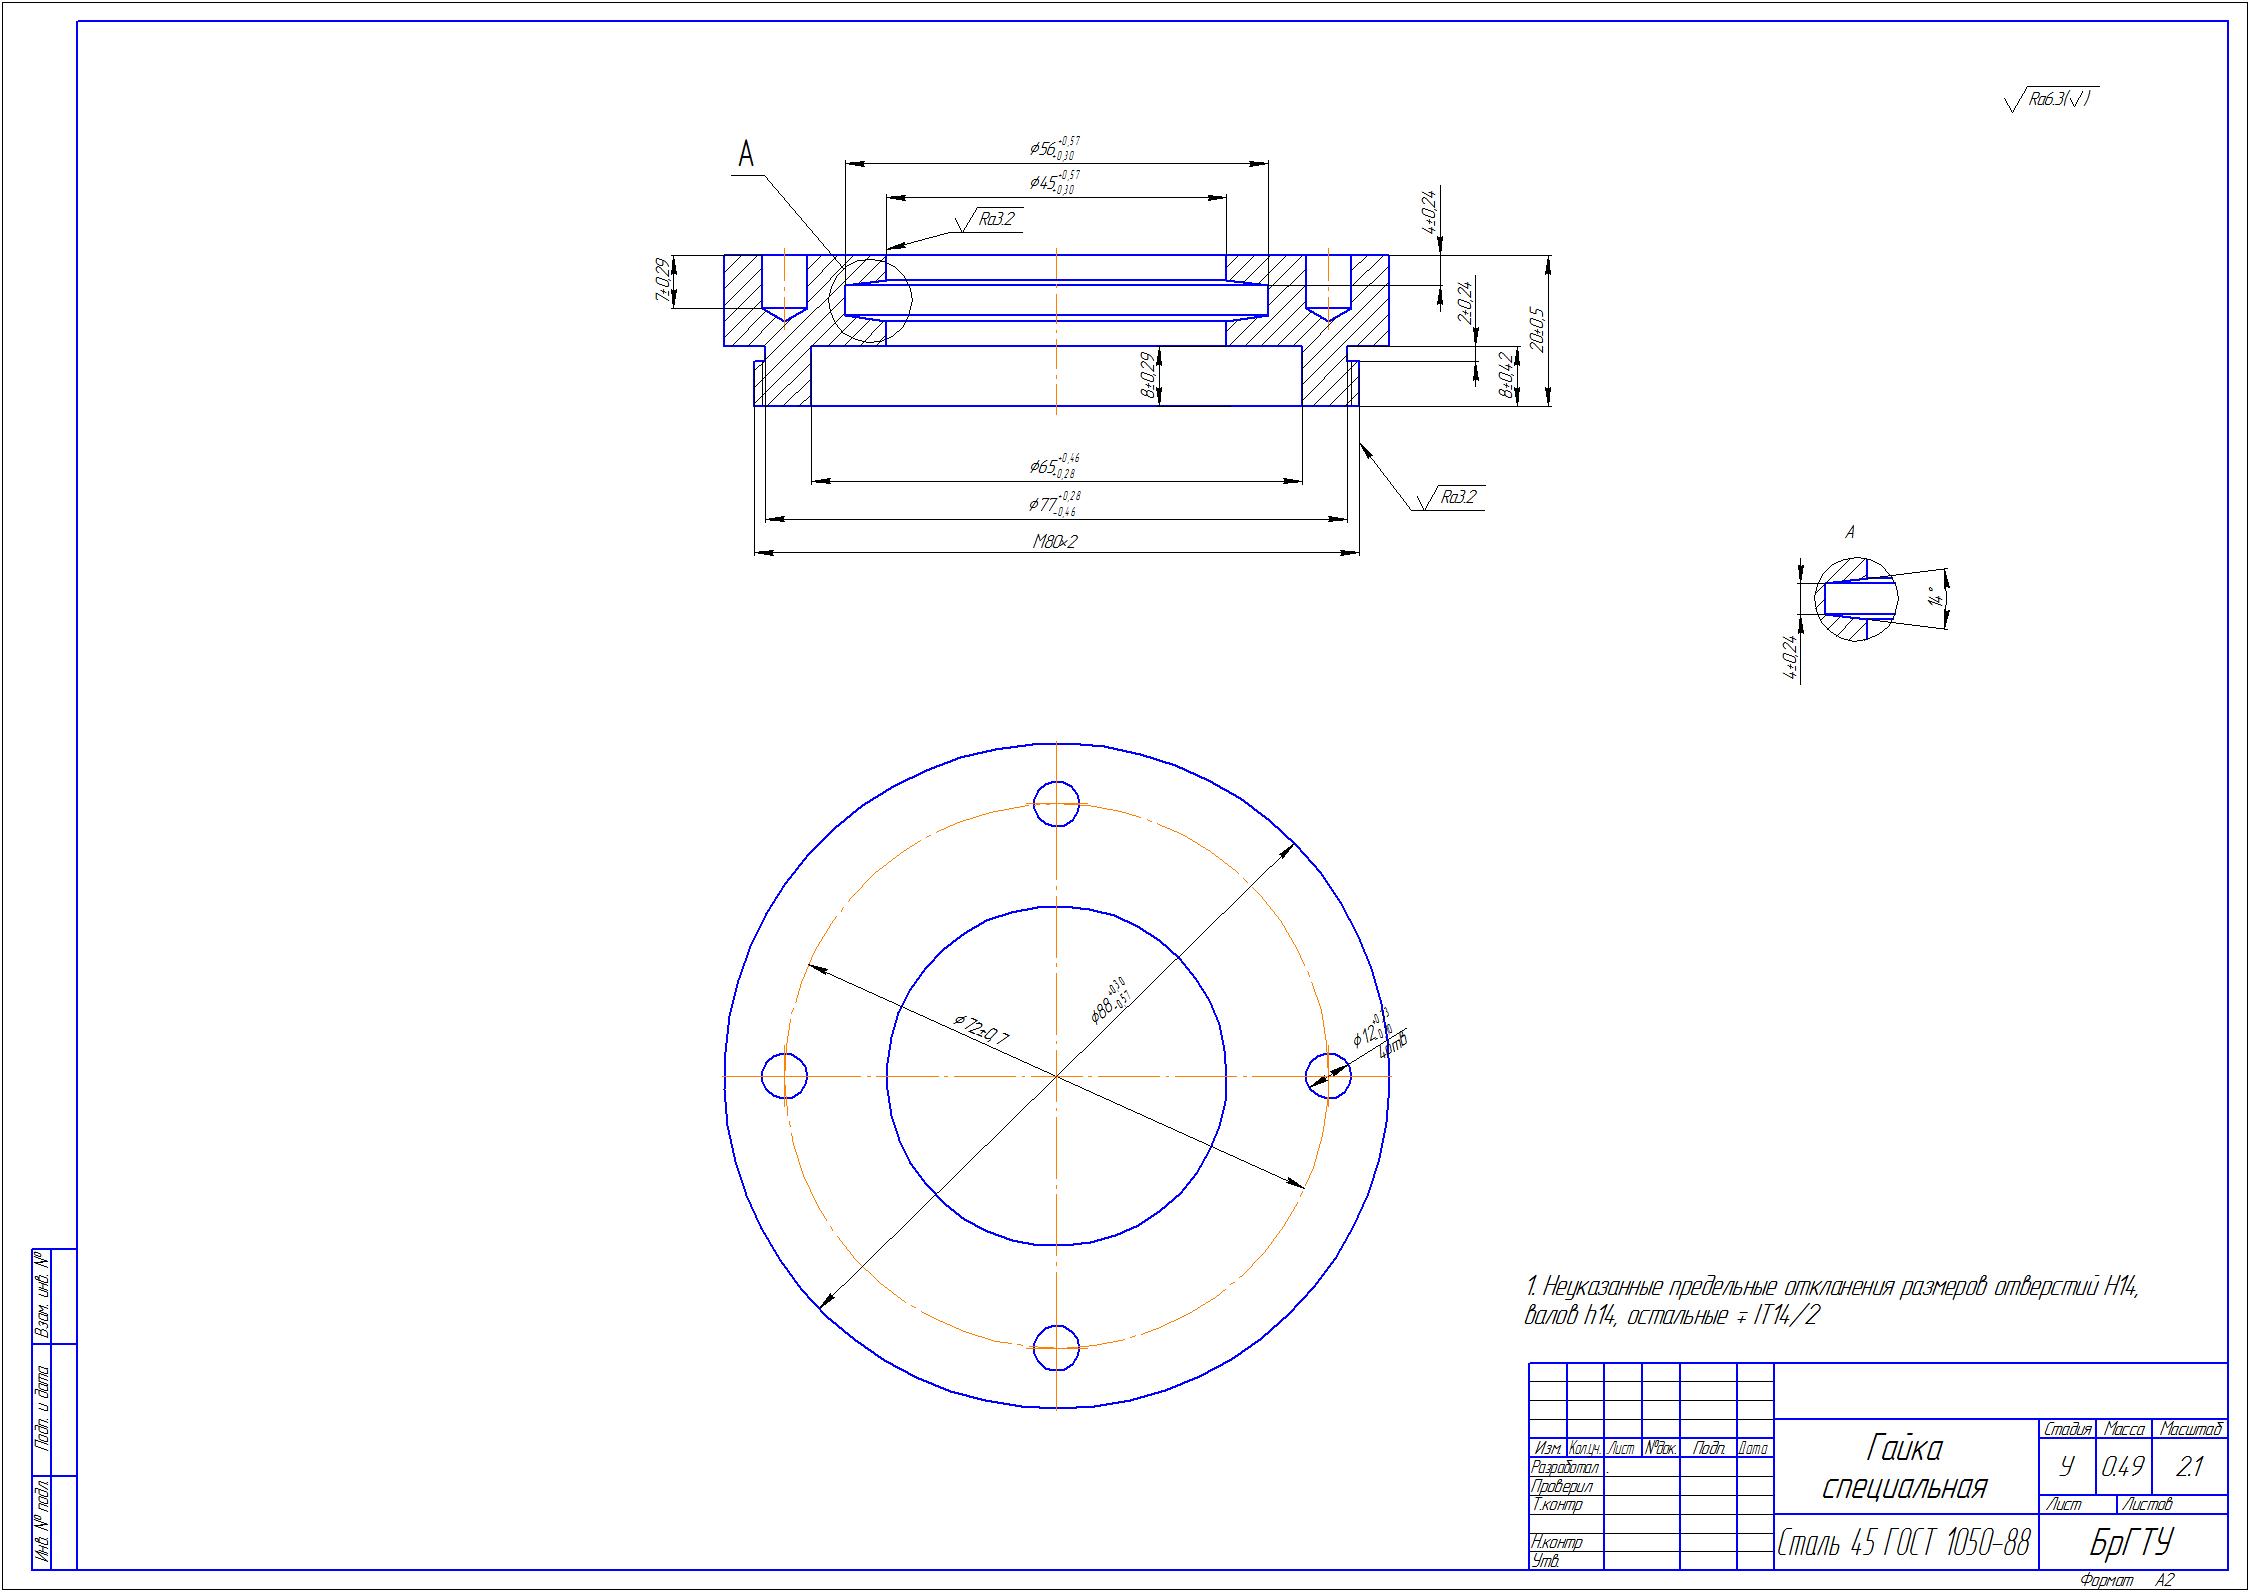2249x1592 pixels.
Task: Select the 'Разработал' row label
Action: 1565,1467
